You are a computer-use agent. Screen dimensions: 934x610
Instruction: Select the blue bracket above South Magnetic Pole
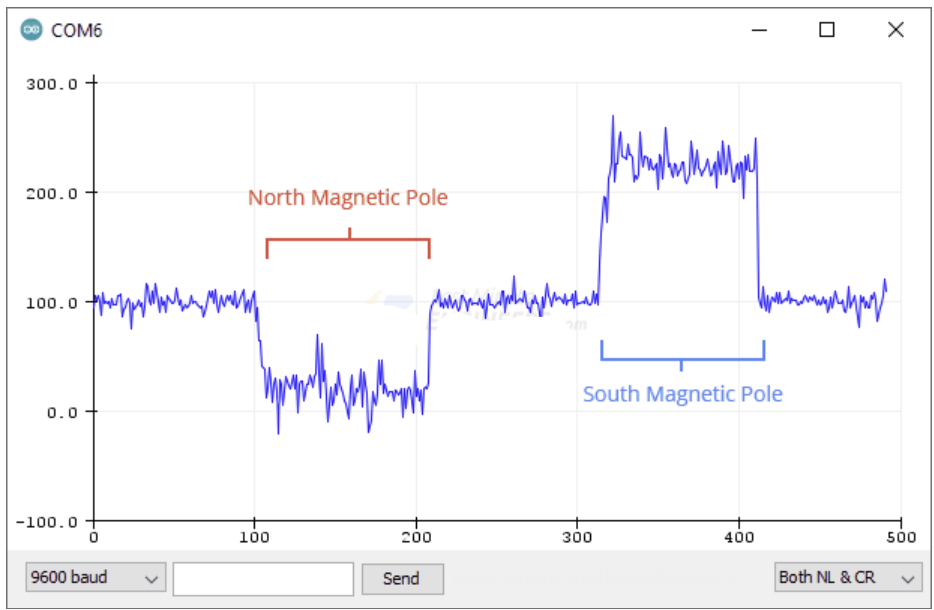682,357
